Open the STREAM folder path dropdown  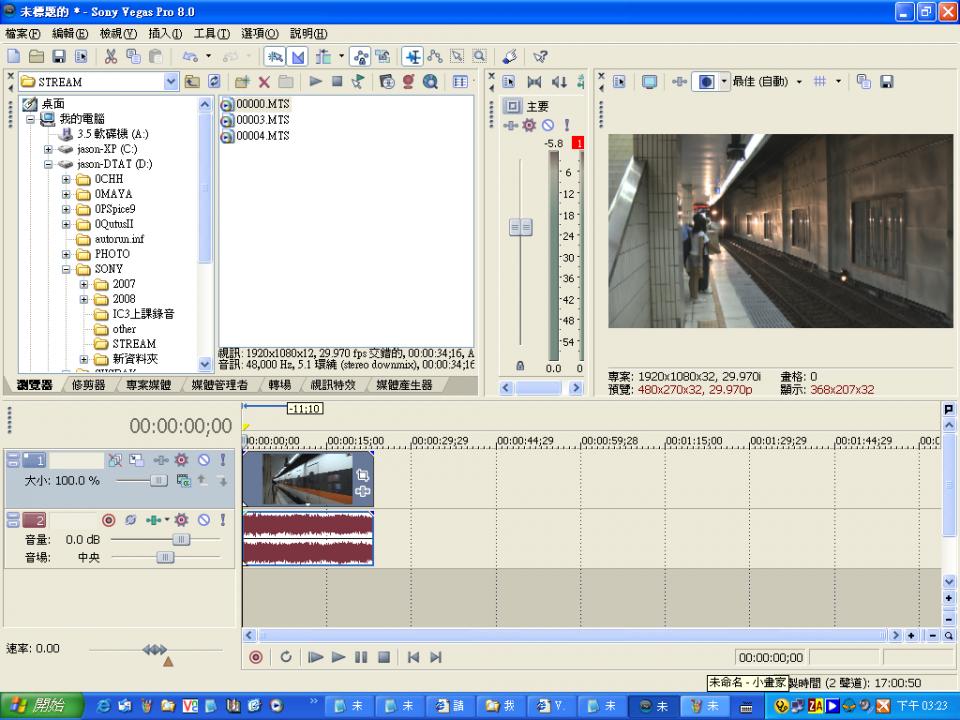(170, 82)
